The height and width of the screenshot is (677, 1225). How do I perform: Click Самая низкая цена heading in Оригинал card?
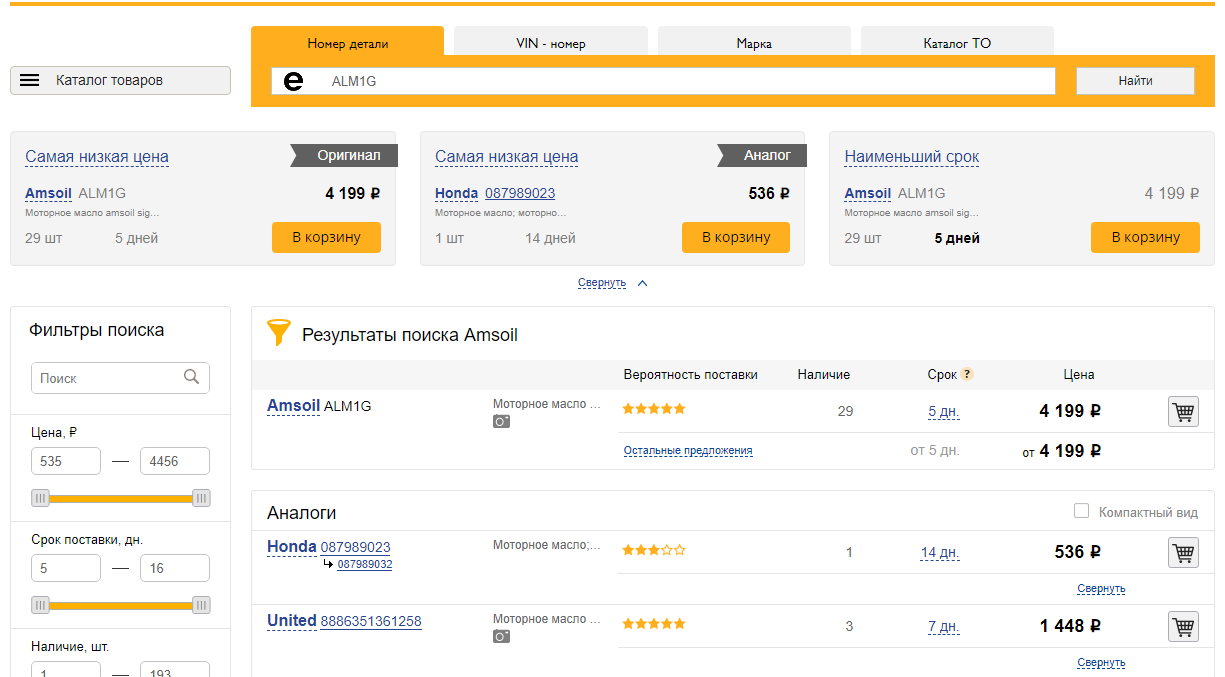pos(97,157)
